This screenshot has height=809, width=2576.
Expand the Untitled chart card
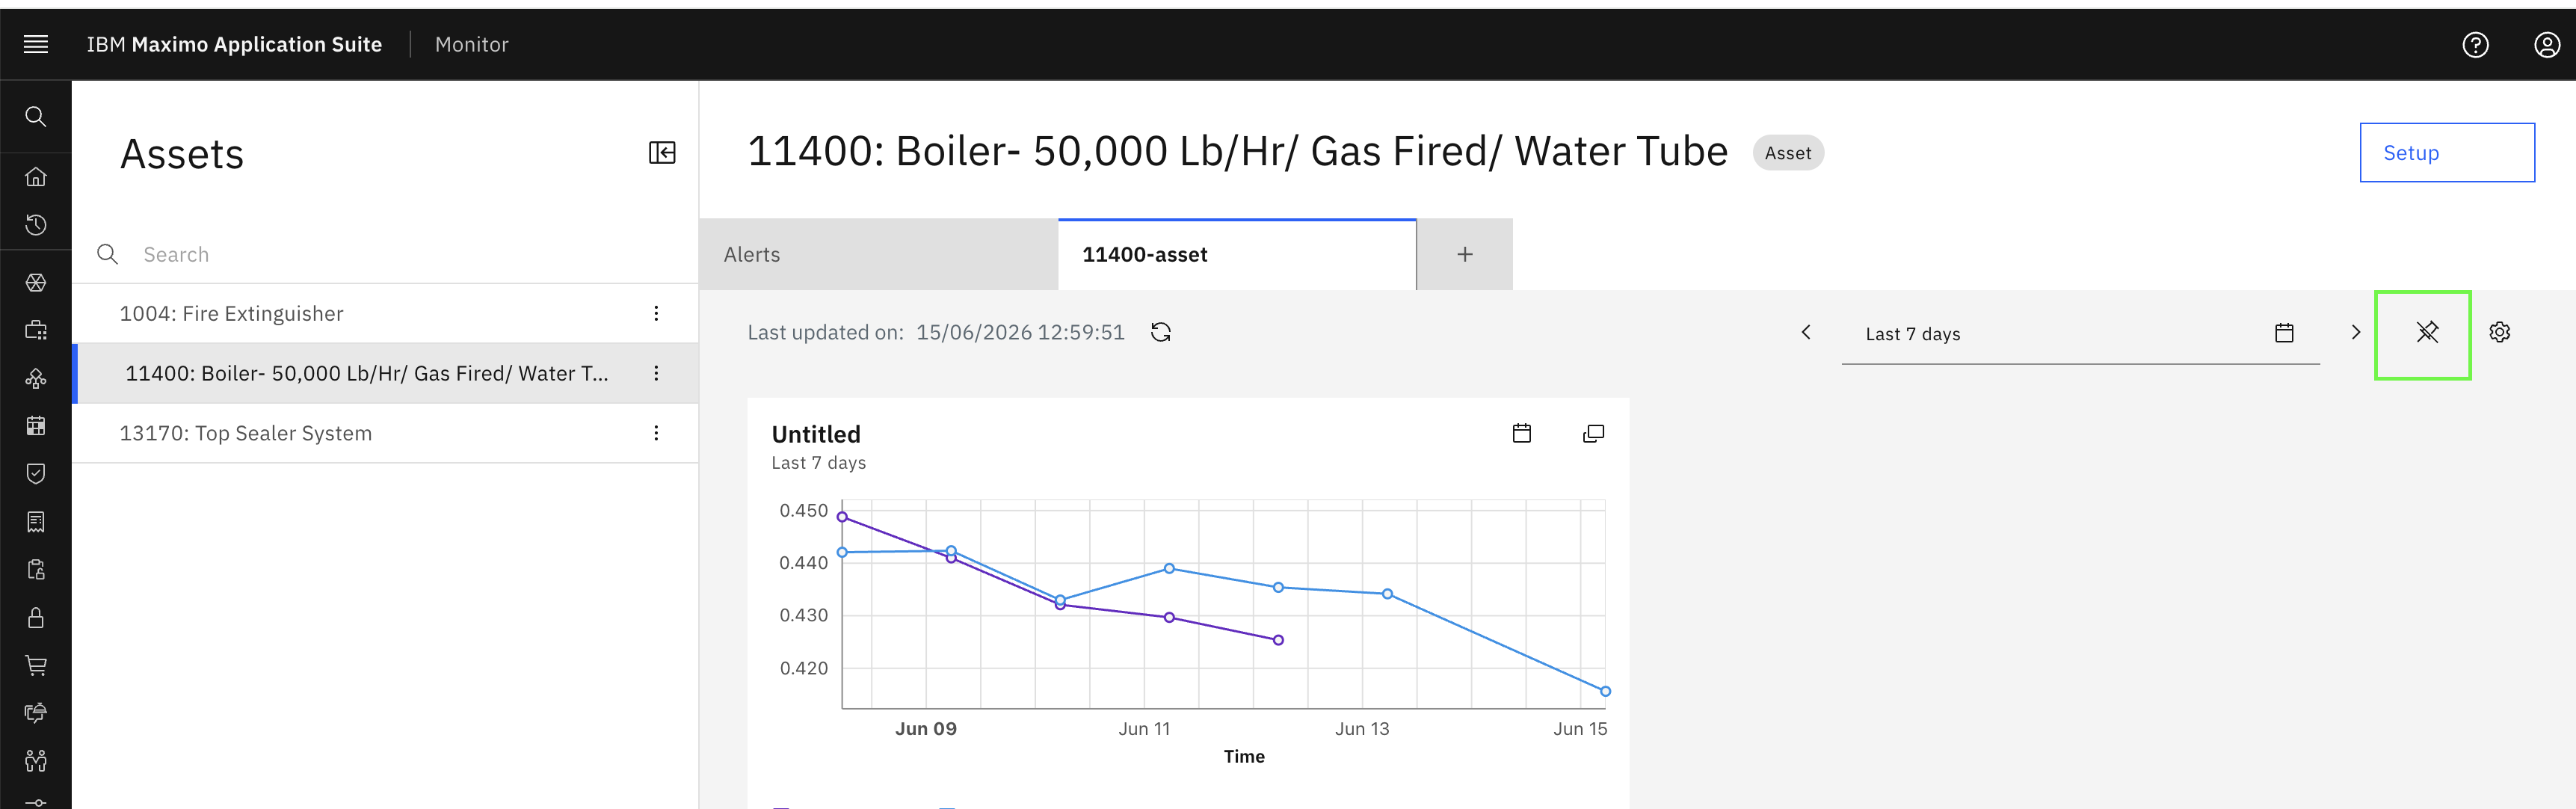click(x=1593, y=433)
